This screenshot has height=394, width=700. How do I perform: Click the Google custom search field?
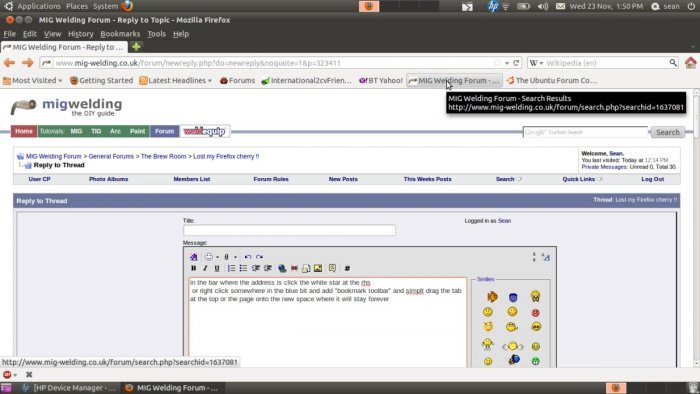point(585,132)
